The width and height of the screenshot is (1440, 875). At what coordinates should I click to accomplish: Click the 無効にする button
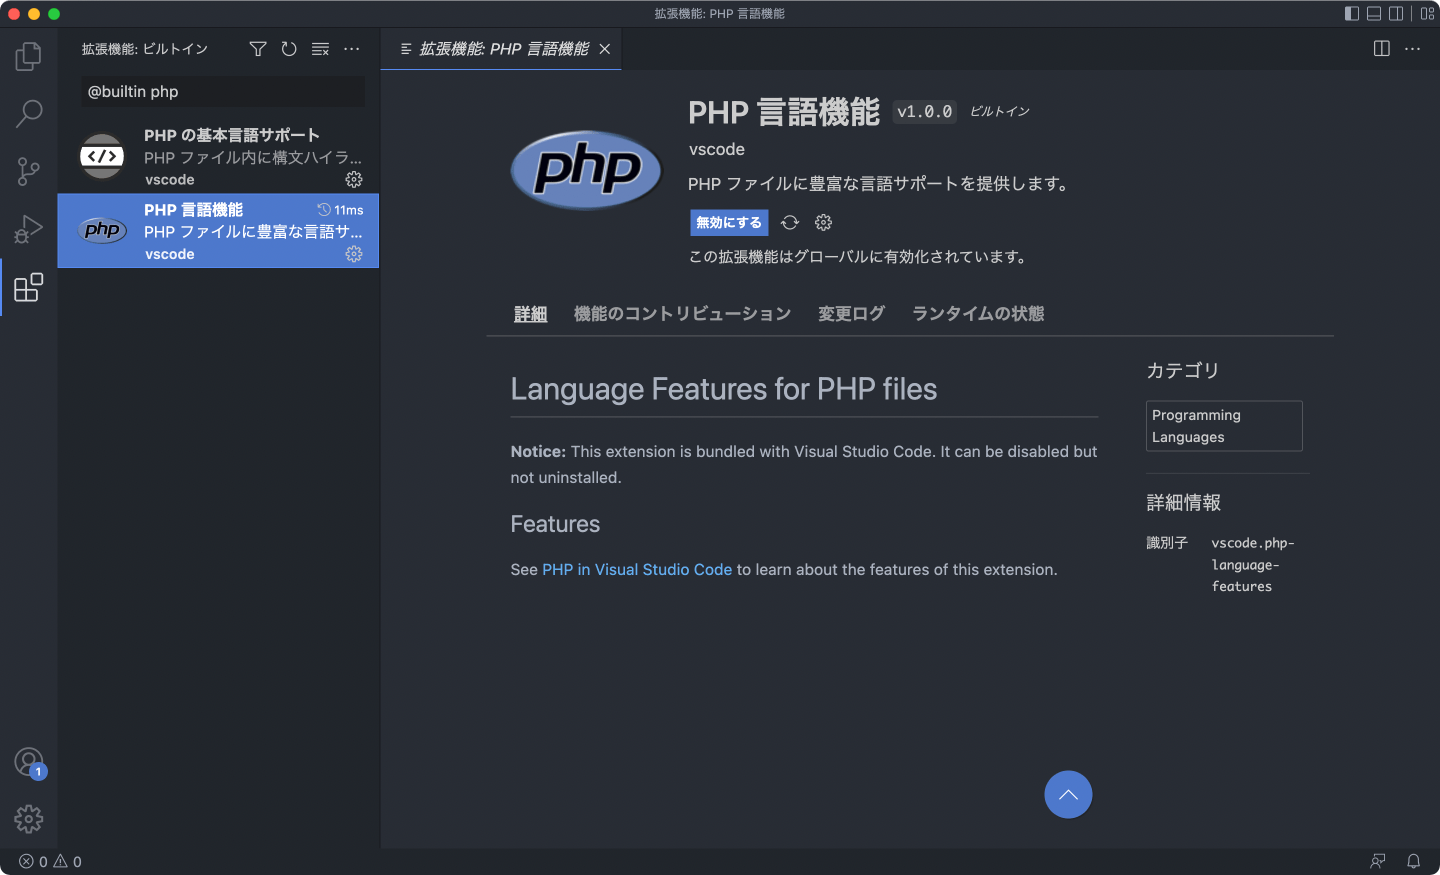pos(729,223)
